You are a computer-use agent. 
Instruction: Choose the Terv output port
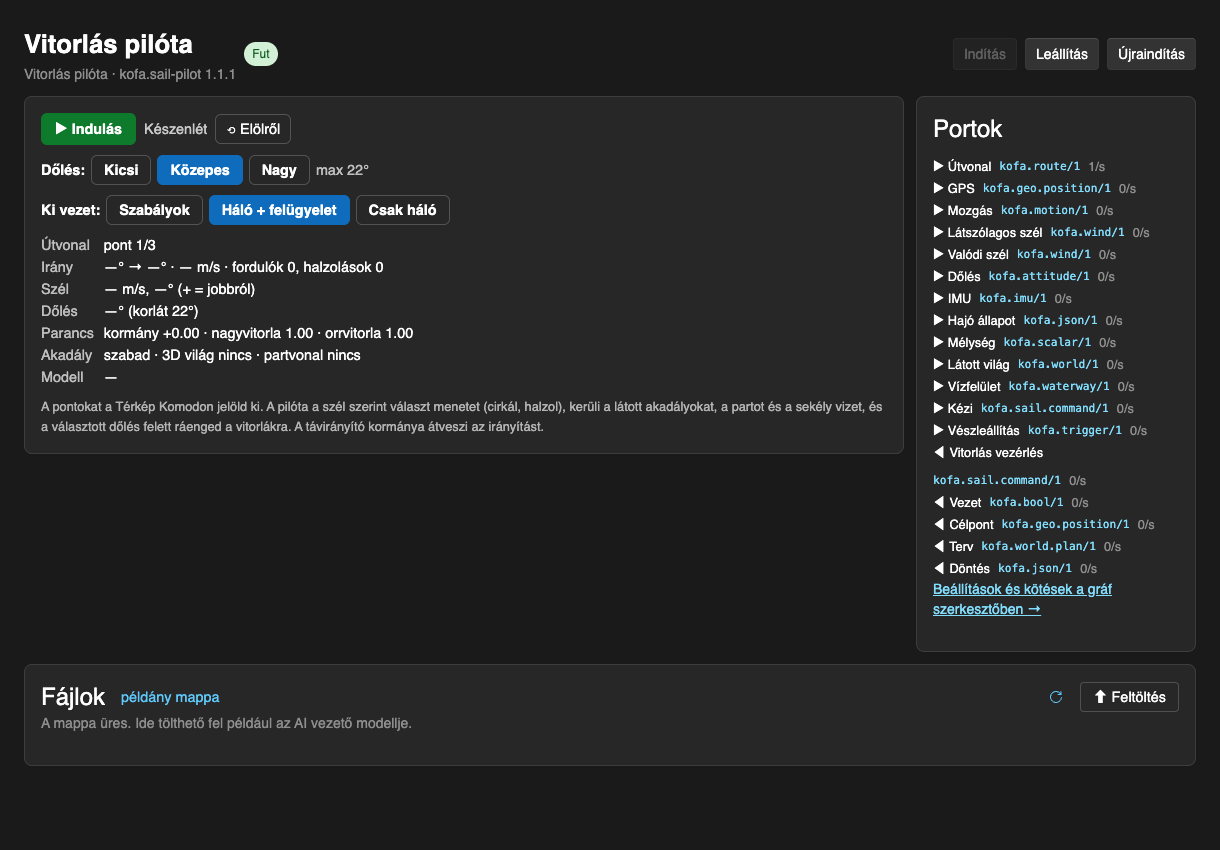tap(1028, 546)
